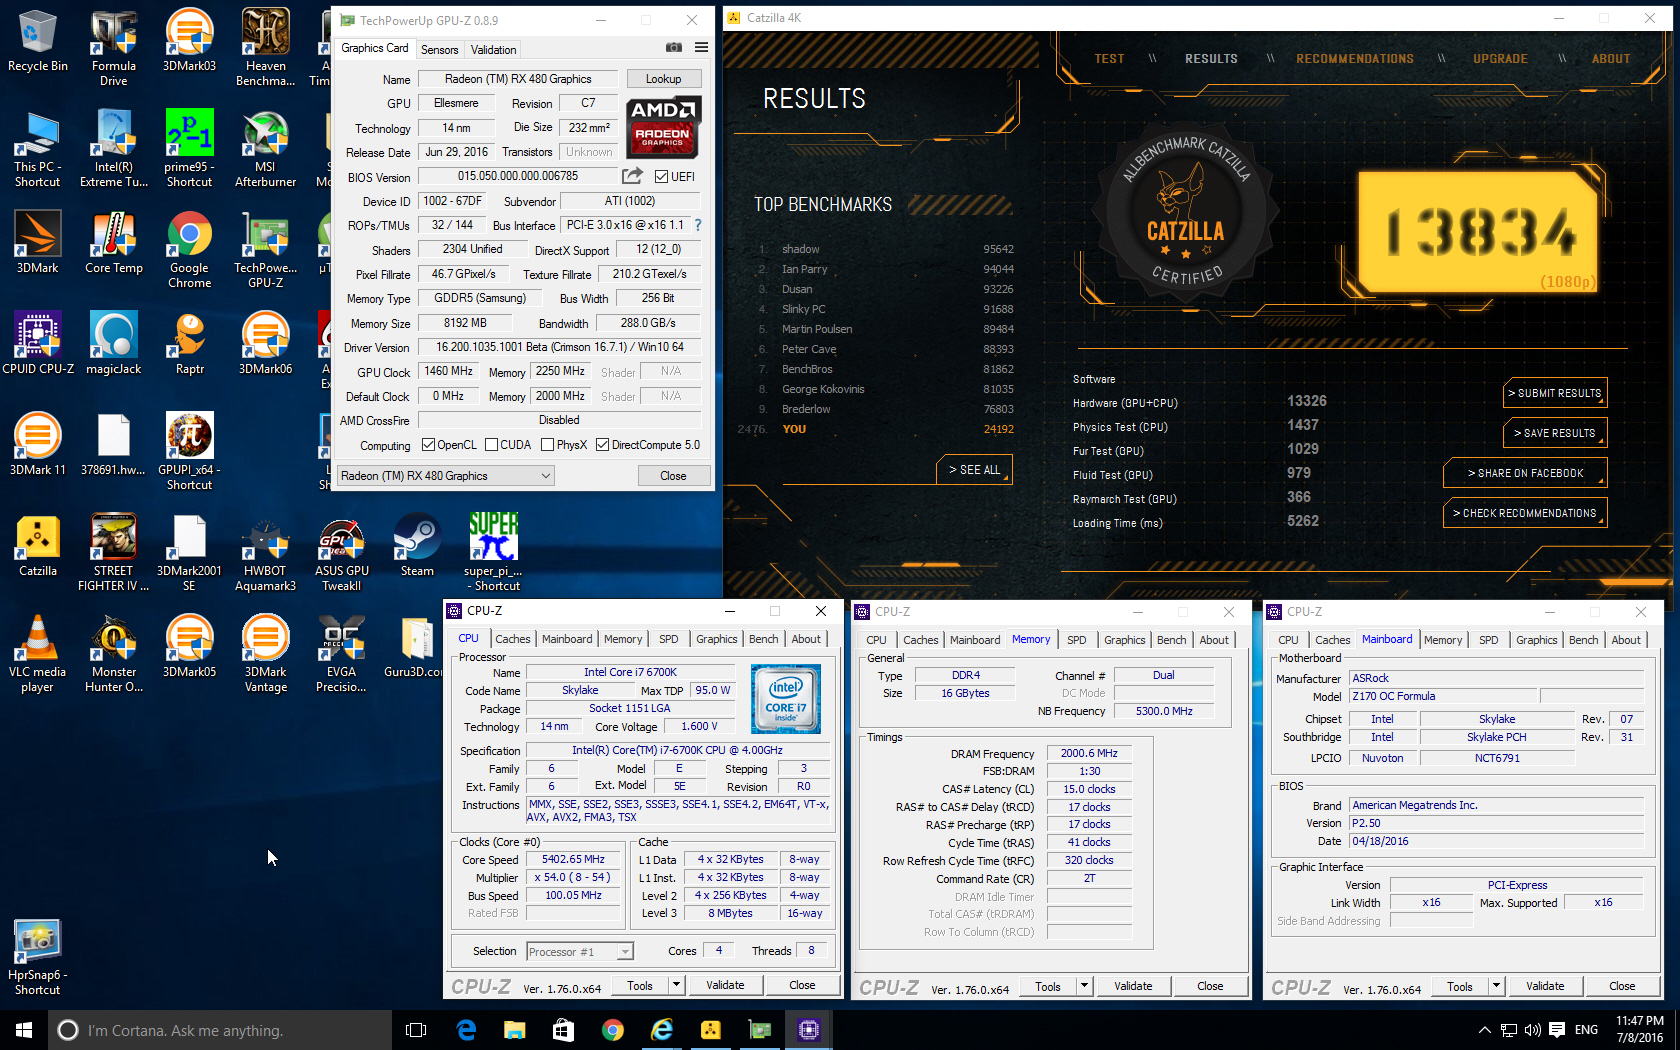This screenshot has width=1680, height=1050.
Task: Click in Cortana search box
Action: [220, 1030]
